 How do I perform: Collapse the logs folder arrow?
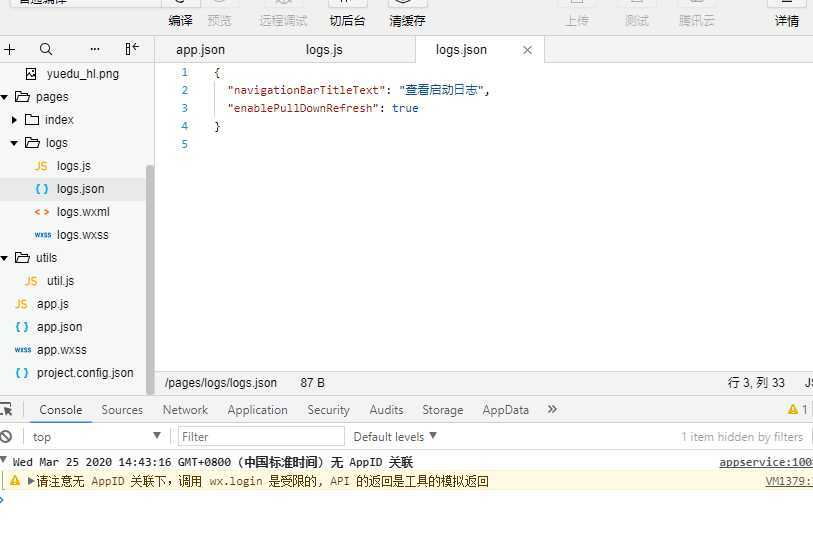pos(14,143)
